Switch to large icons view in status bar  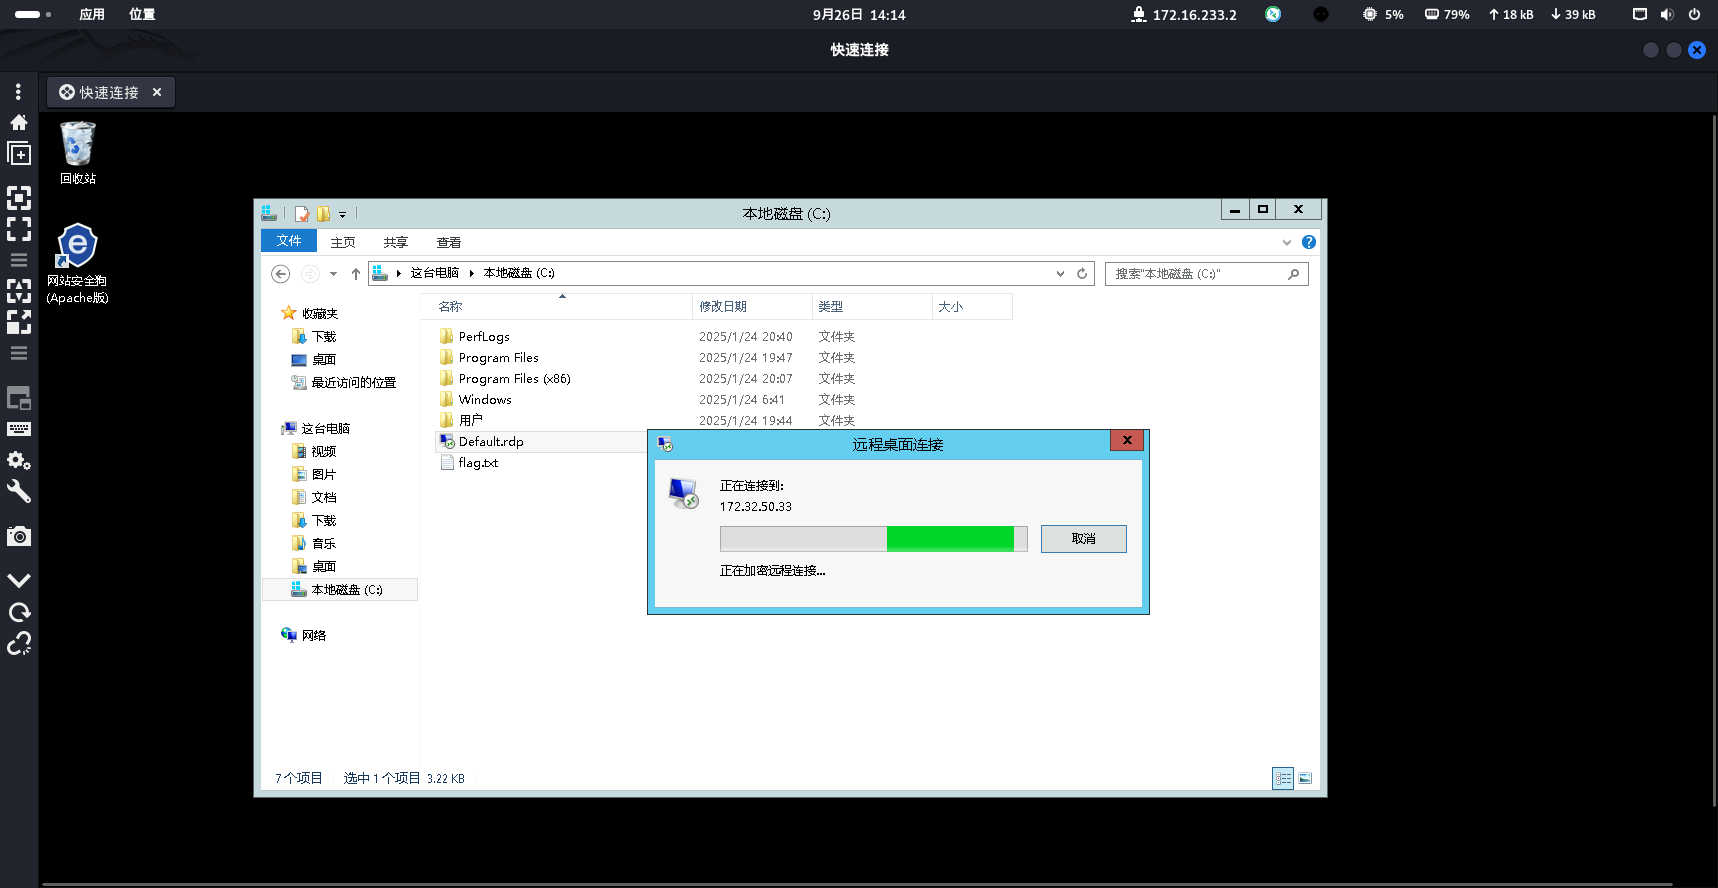point(1305,778)
